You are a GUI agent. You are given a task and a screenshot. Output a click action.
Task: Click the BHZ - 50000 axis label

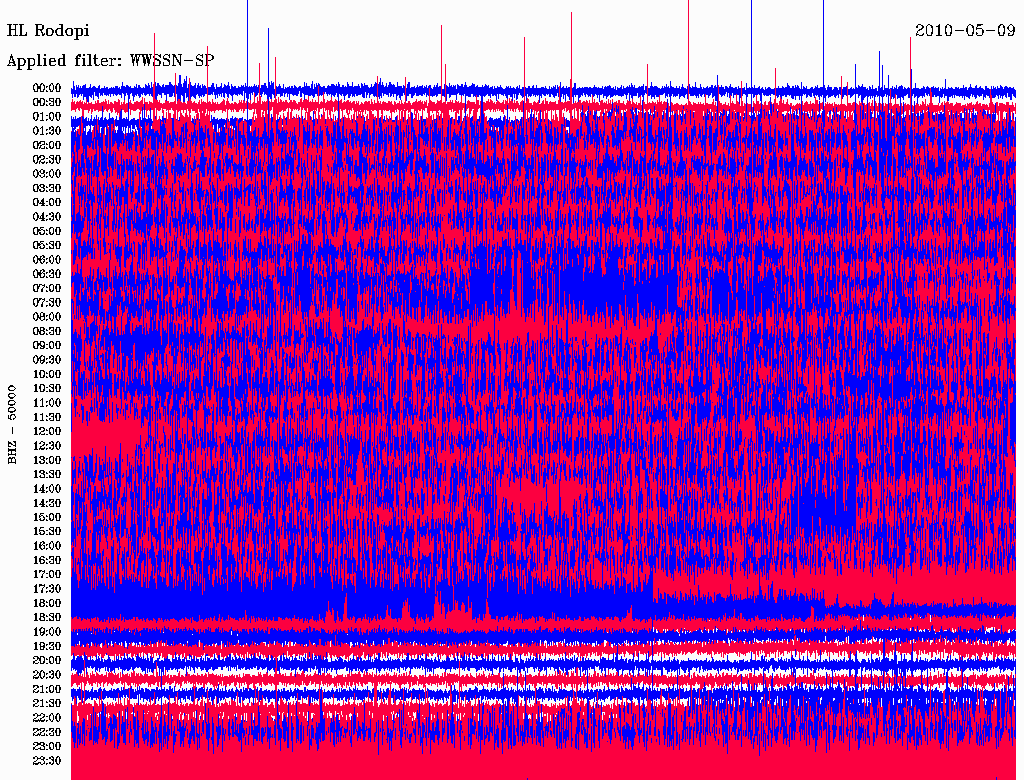[x=12, y=424]
